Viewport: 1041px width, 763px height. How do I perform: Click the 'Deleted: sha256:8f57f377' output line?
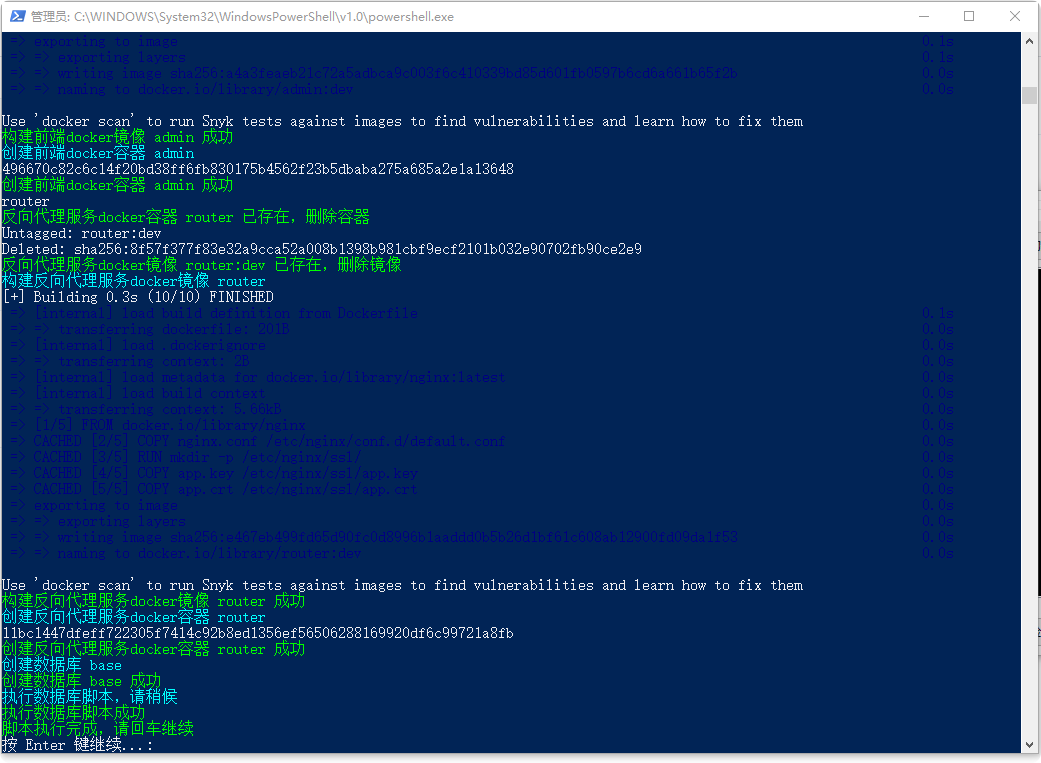pos(321,249)
